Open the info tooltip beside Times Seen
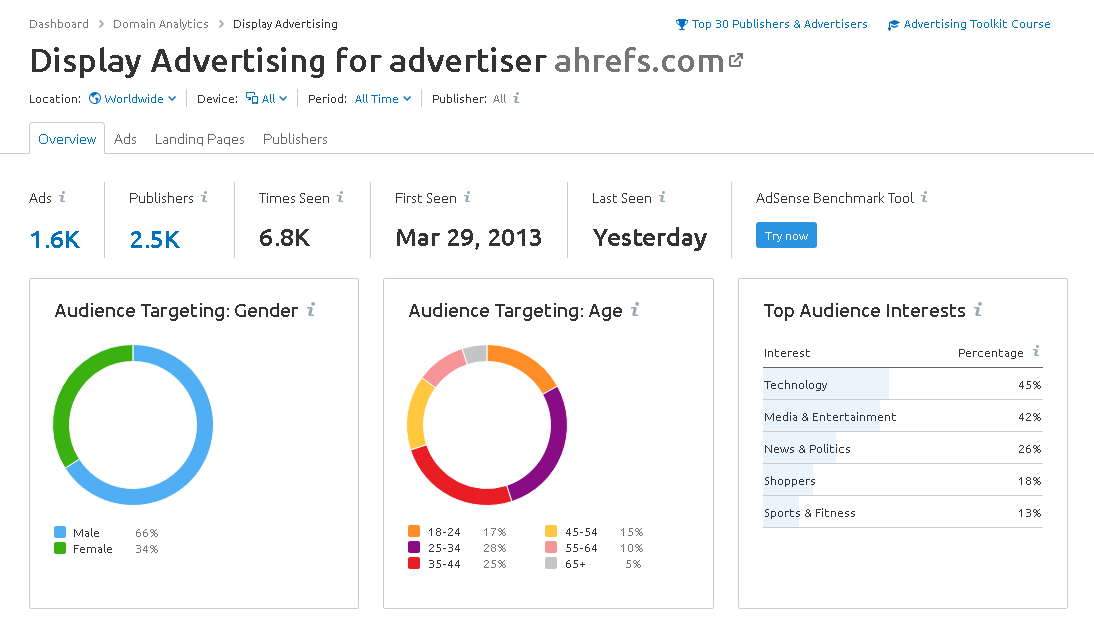1094x624 pixels. 342,198
